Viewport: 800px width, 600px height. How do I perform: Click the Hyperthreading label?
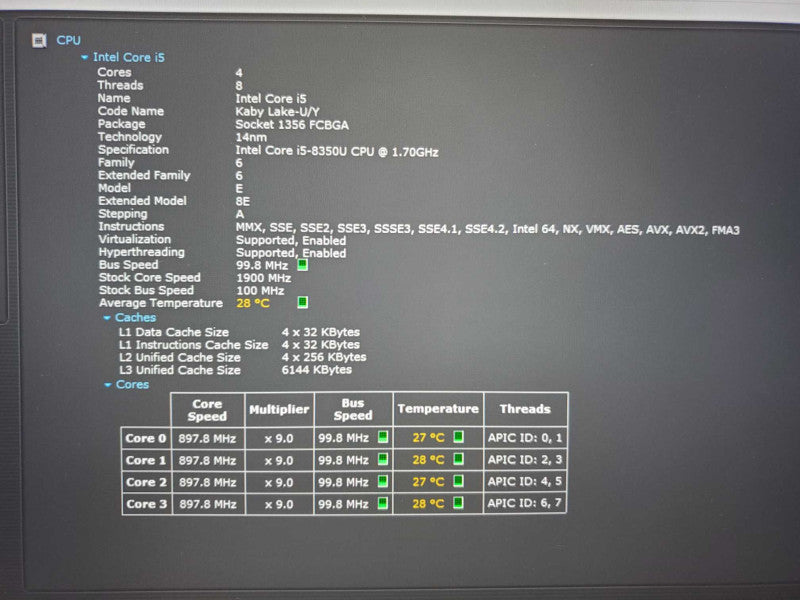point(141,252)
